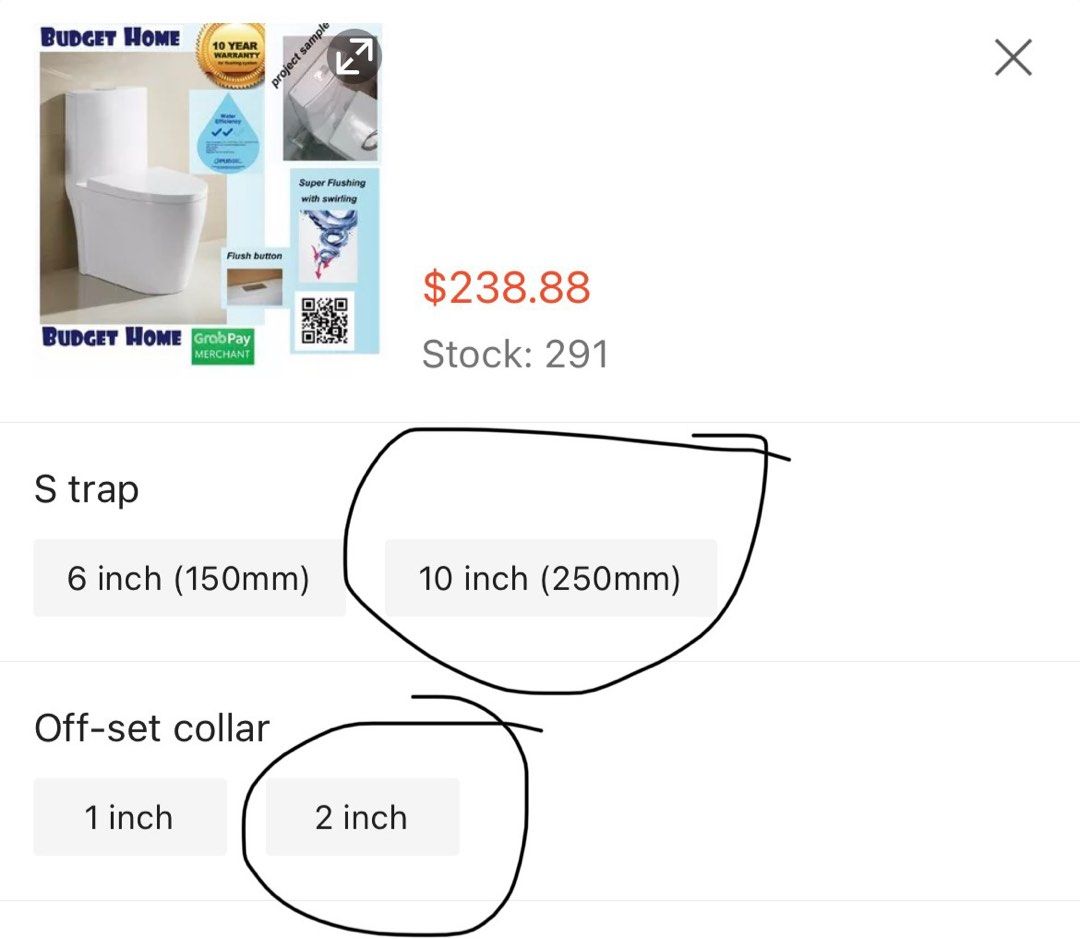Click the expand arrows on the product photo

point(355,54)
